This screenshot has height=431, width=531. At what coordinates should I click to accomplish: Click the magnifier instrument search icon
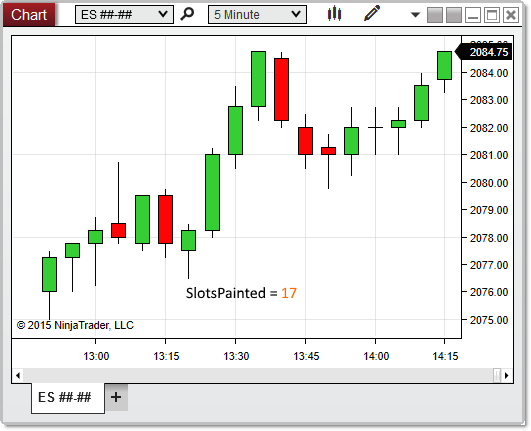point(187,14)
